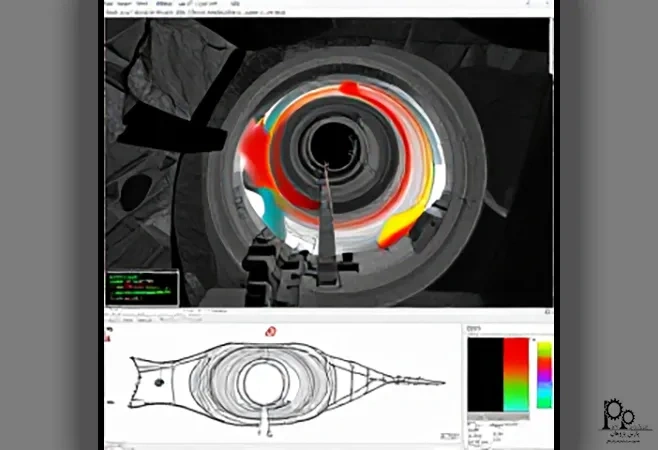
Task: Click the gray horizontal bar beneath the color gradient
Action: pos(499,416)
